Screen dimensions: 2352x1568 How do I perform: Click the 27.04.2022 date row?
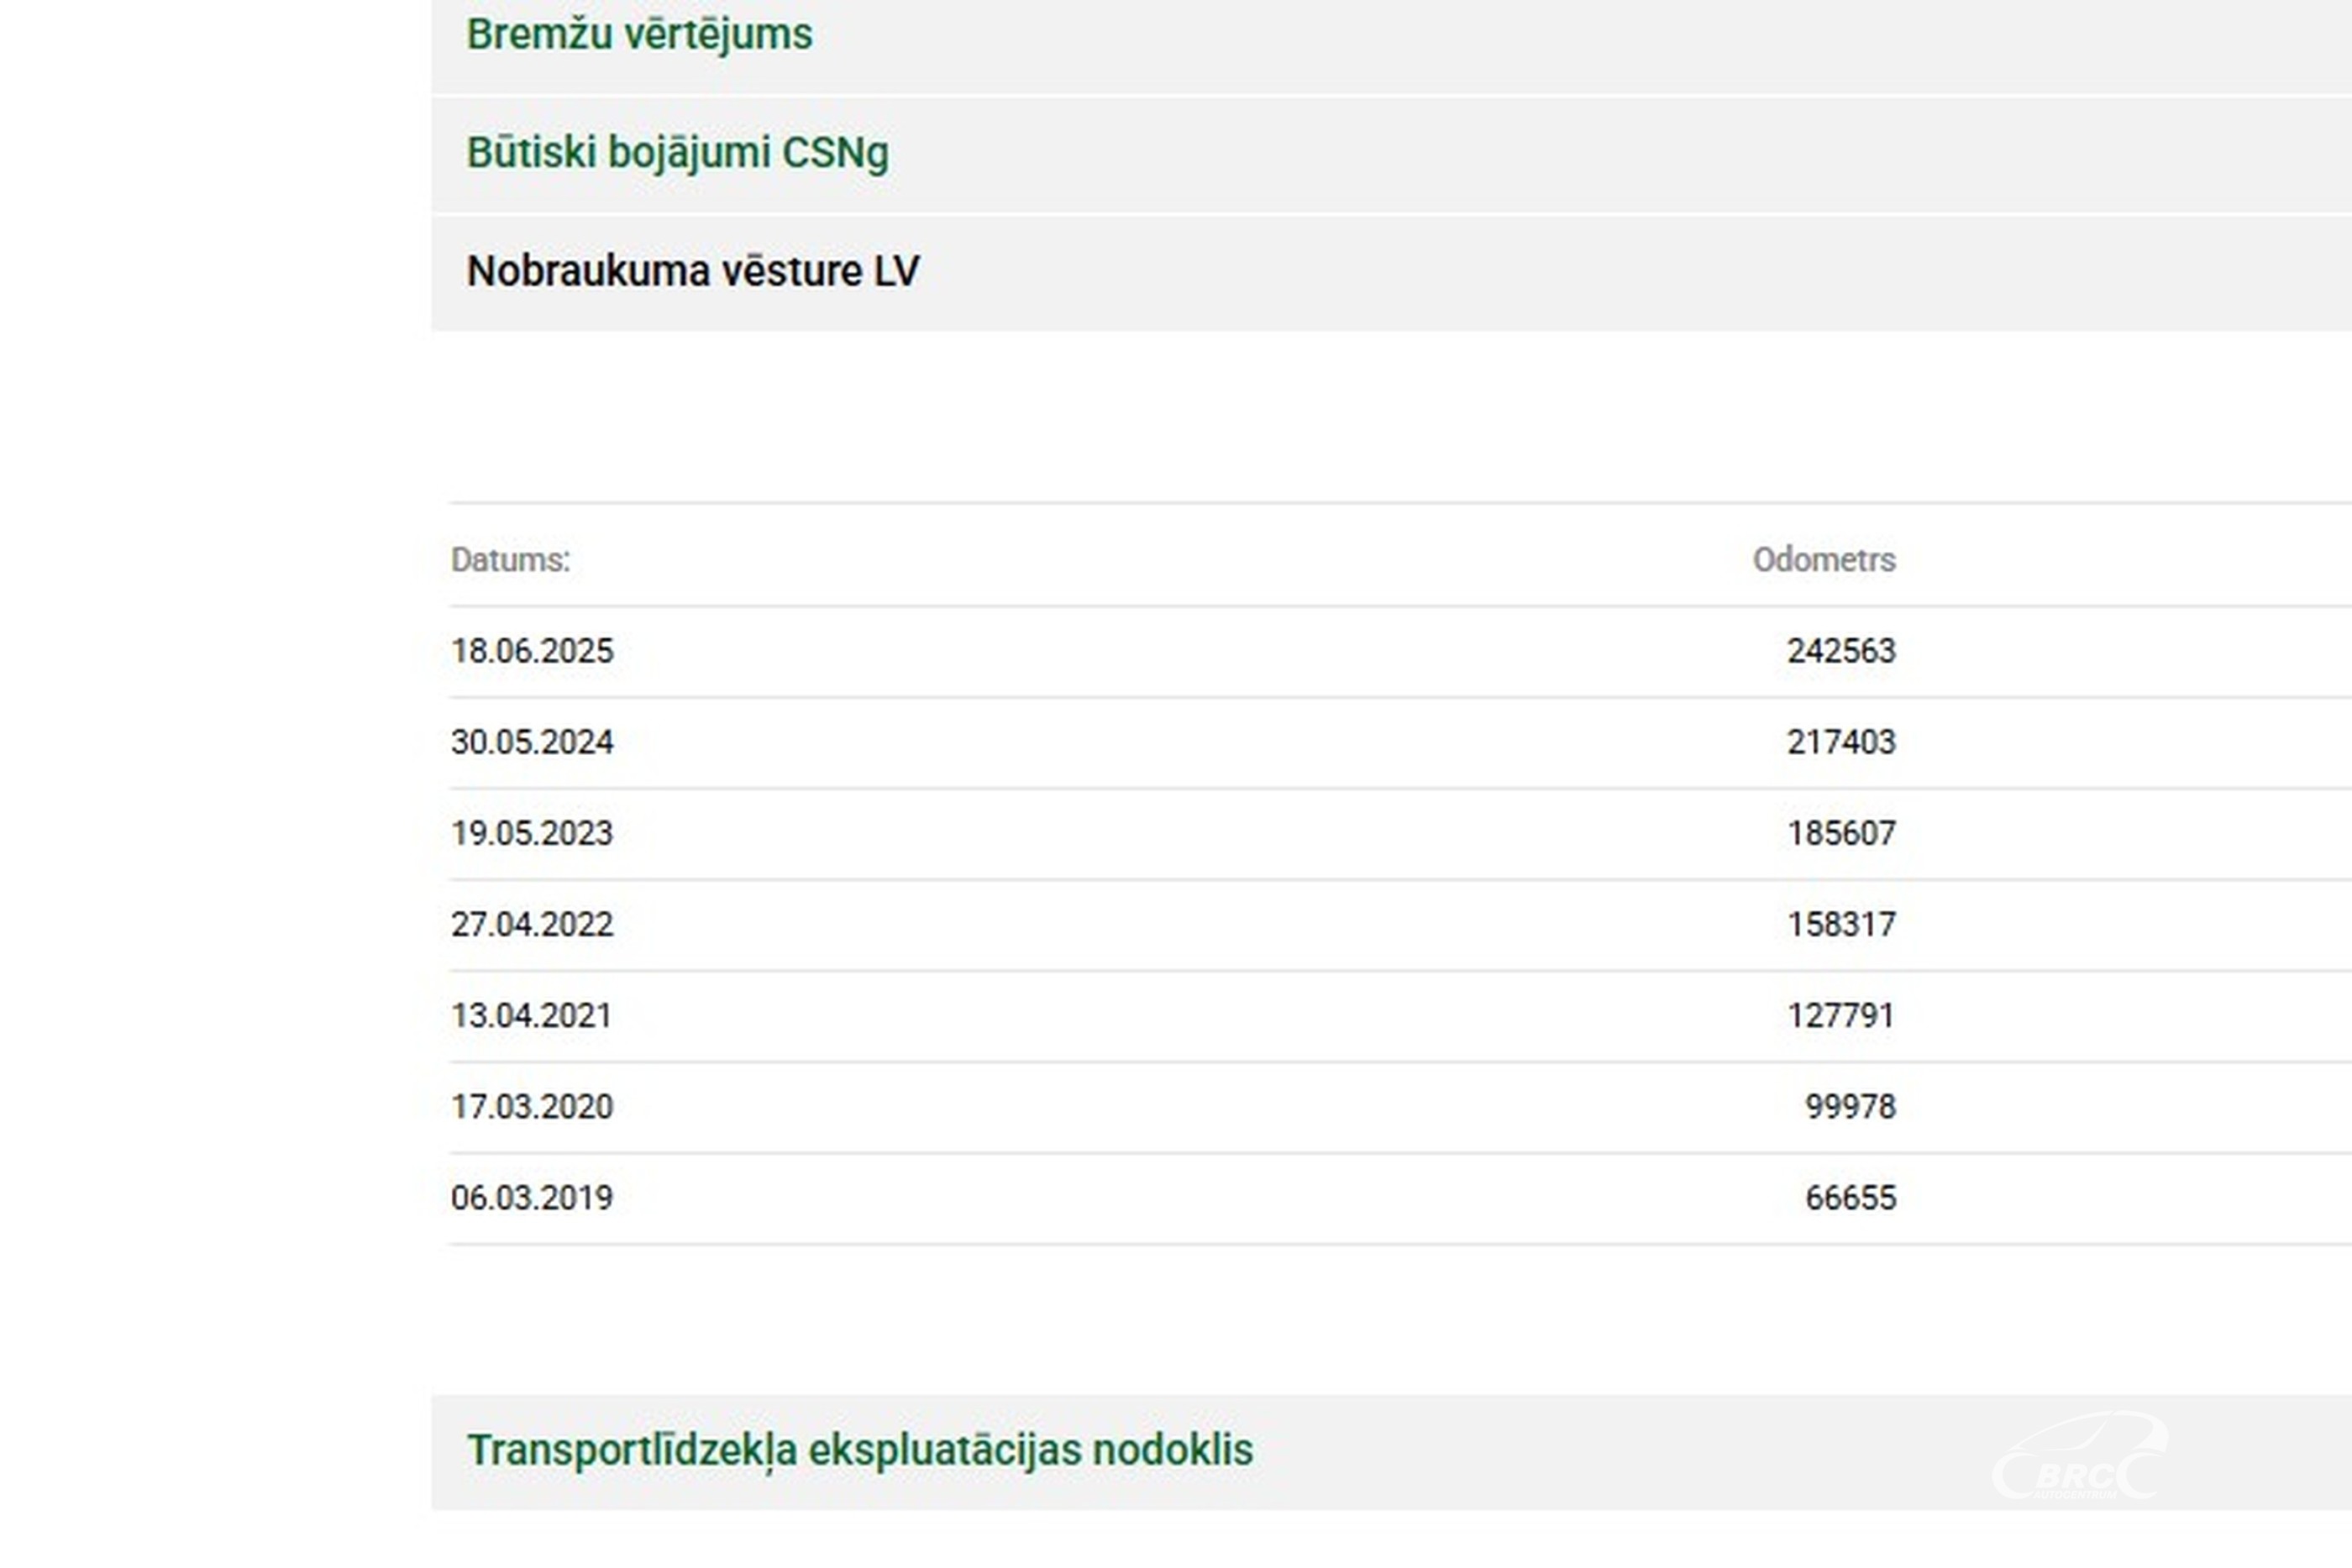(532, 924)
